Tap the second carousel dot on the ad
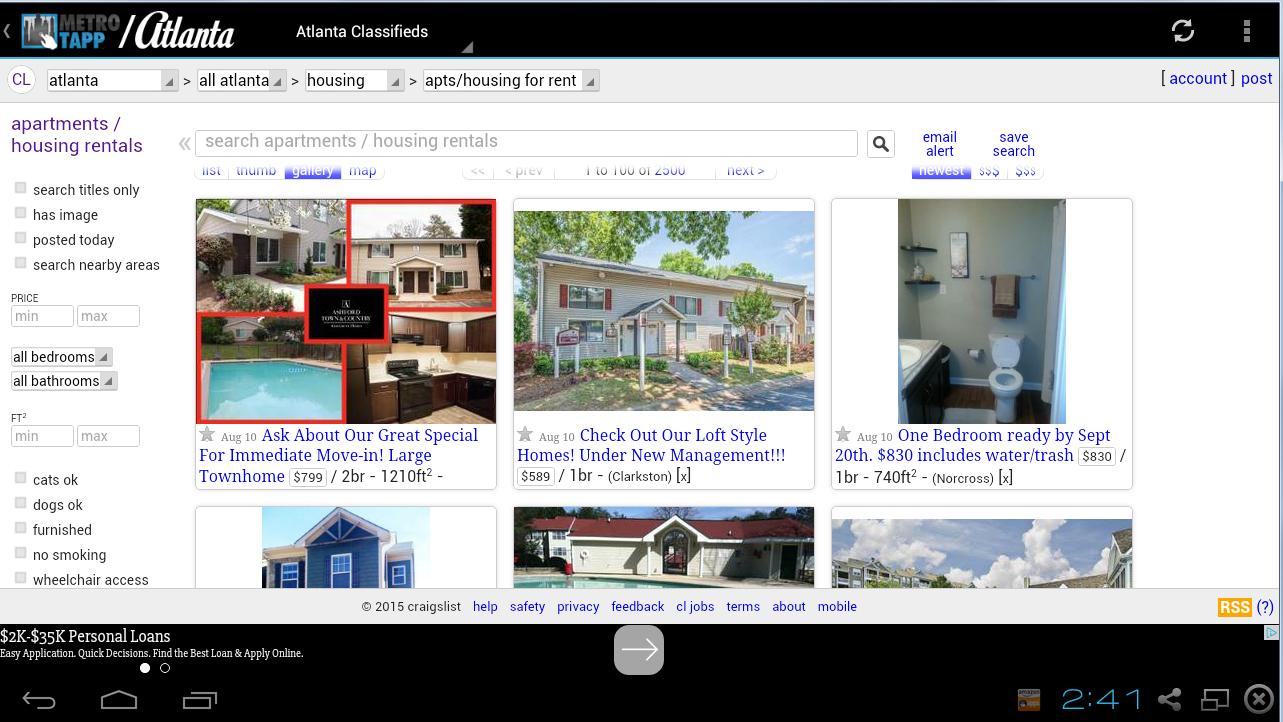The width and height of the screenshot is (1283, 722). 165,668
